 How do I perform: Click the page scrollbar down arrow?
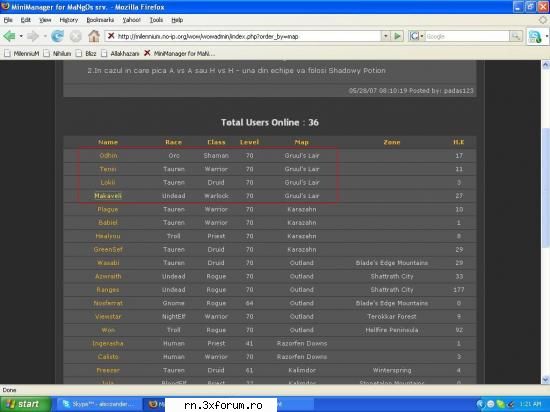point(545,379)
